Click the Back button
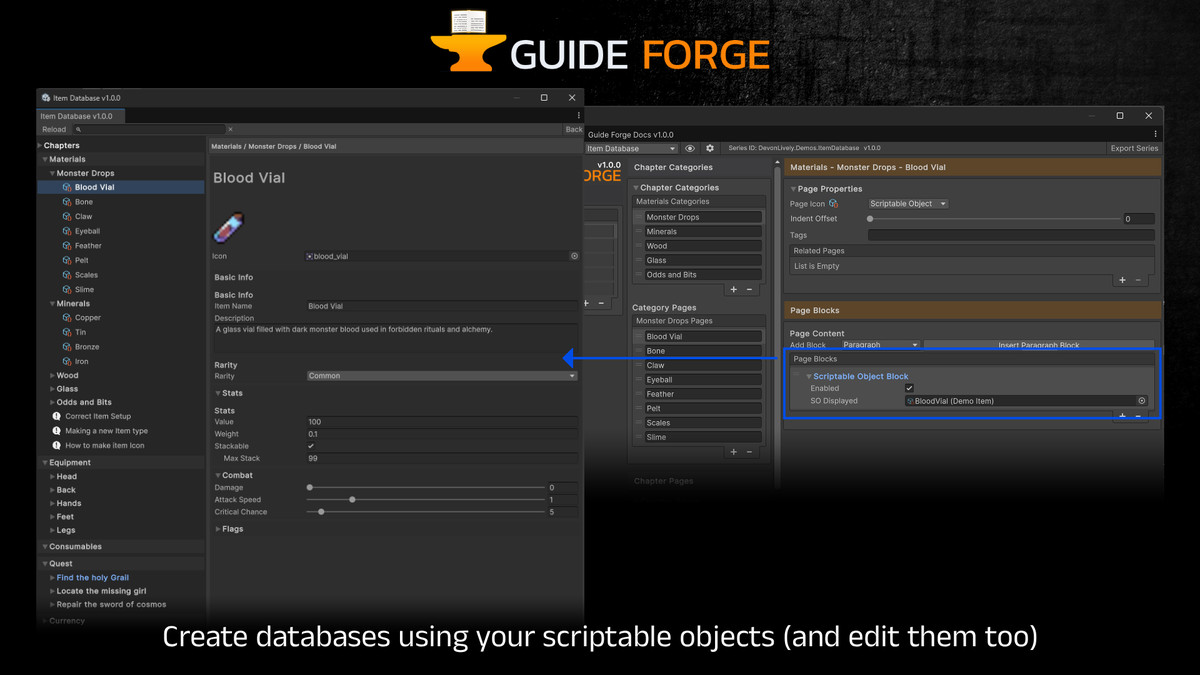This screenshot has width=1200, height=675. (x=573, y=129)
